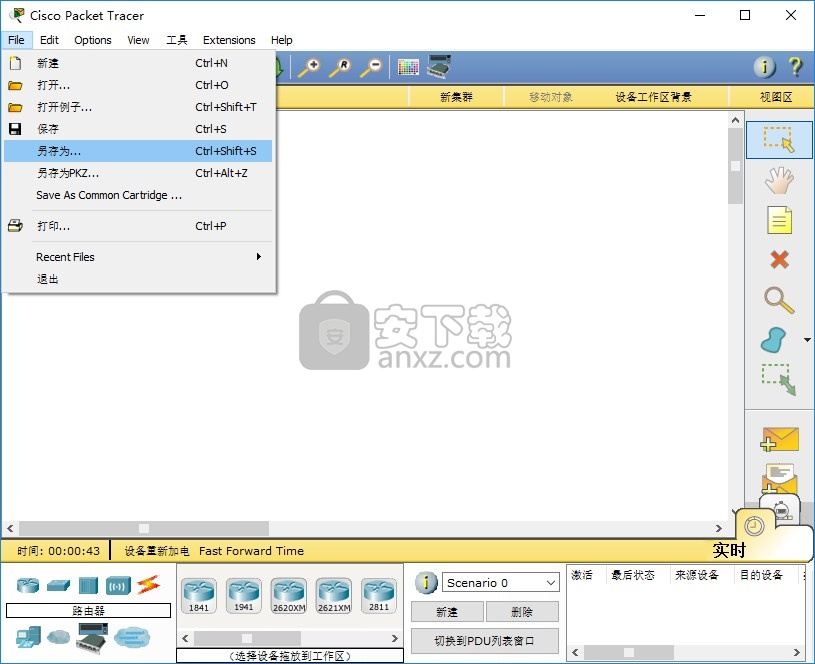Select the red X Delete tool
The image size is (815, 664).
click(x=779, y=259)
